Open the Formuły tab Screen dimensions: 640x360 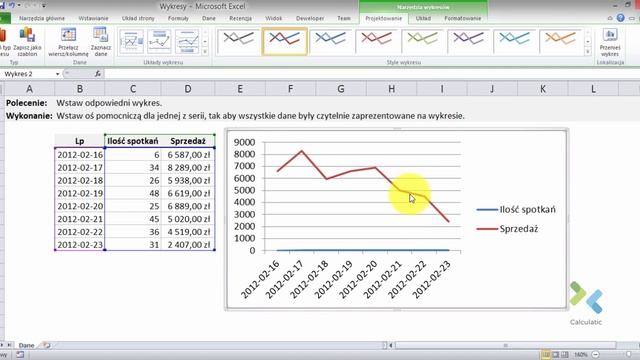click(178, 18)
